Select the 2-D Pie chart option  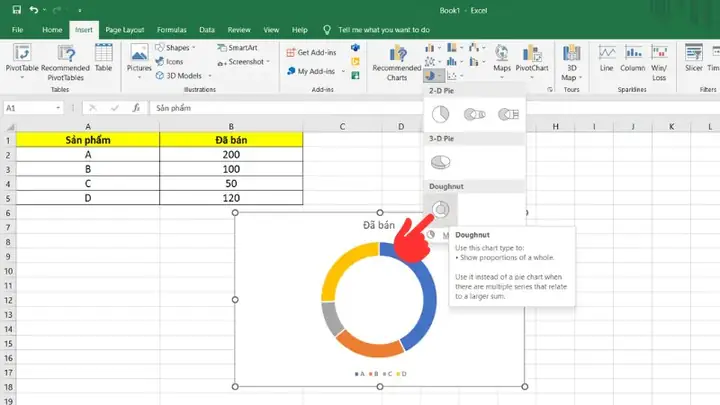440,114
